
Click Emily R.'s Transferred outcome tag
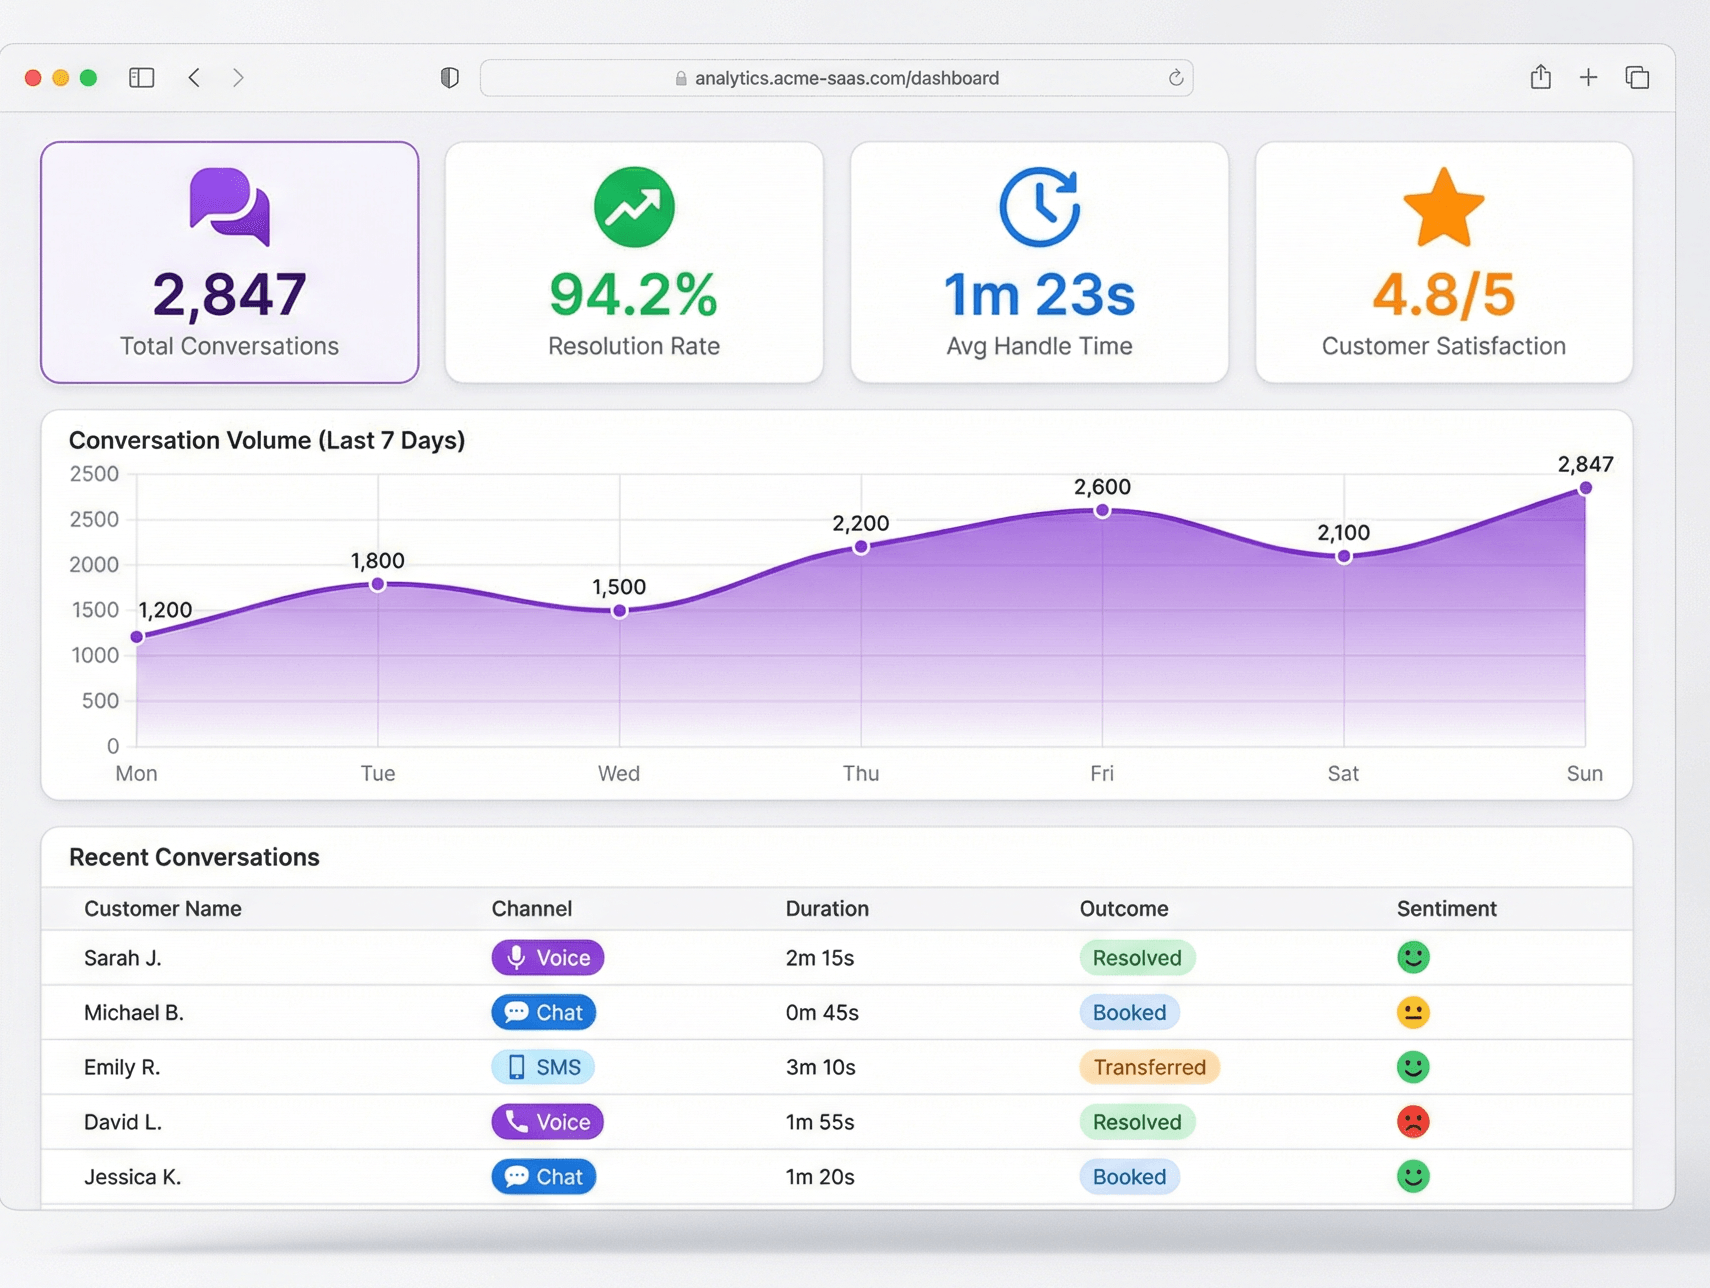(x=1150, y=1067)
